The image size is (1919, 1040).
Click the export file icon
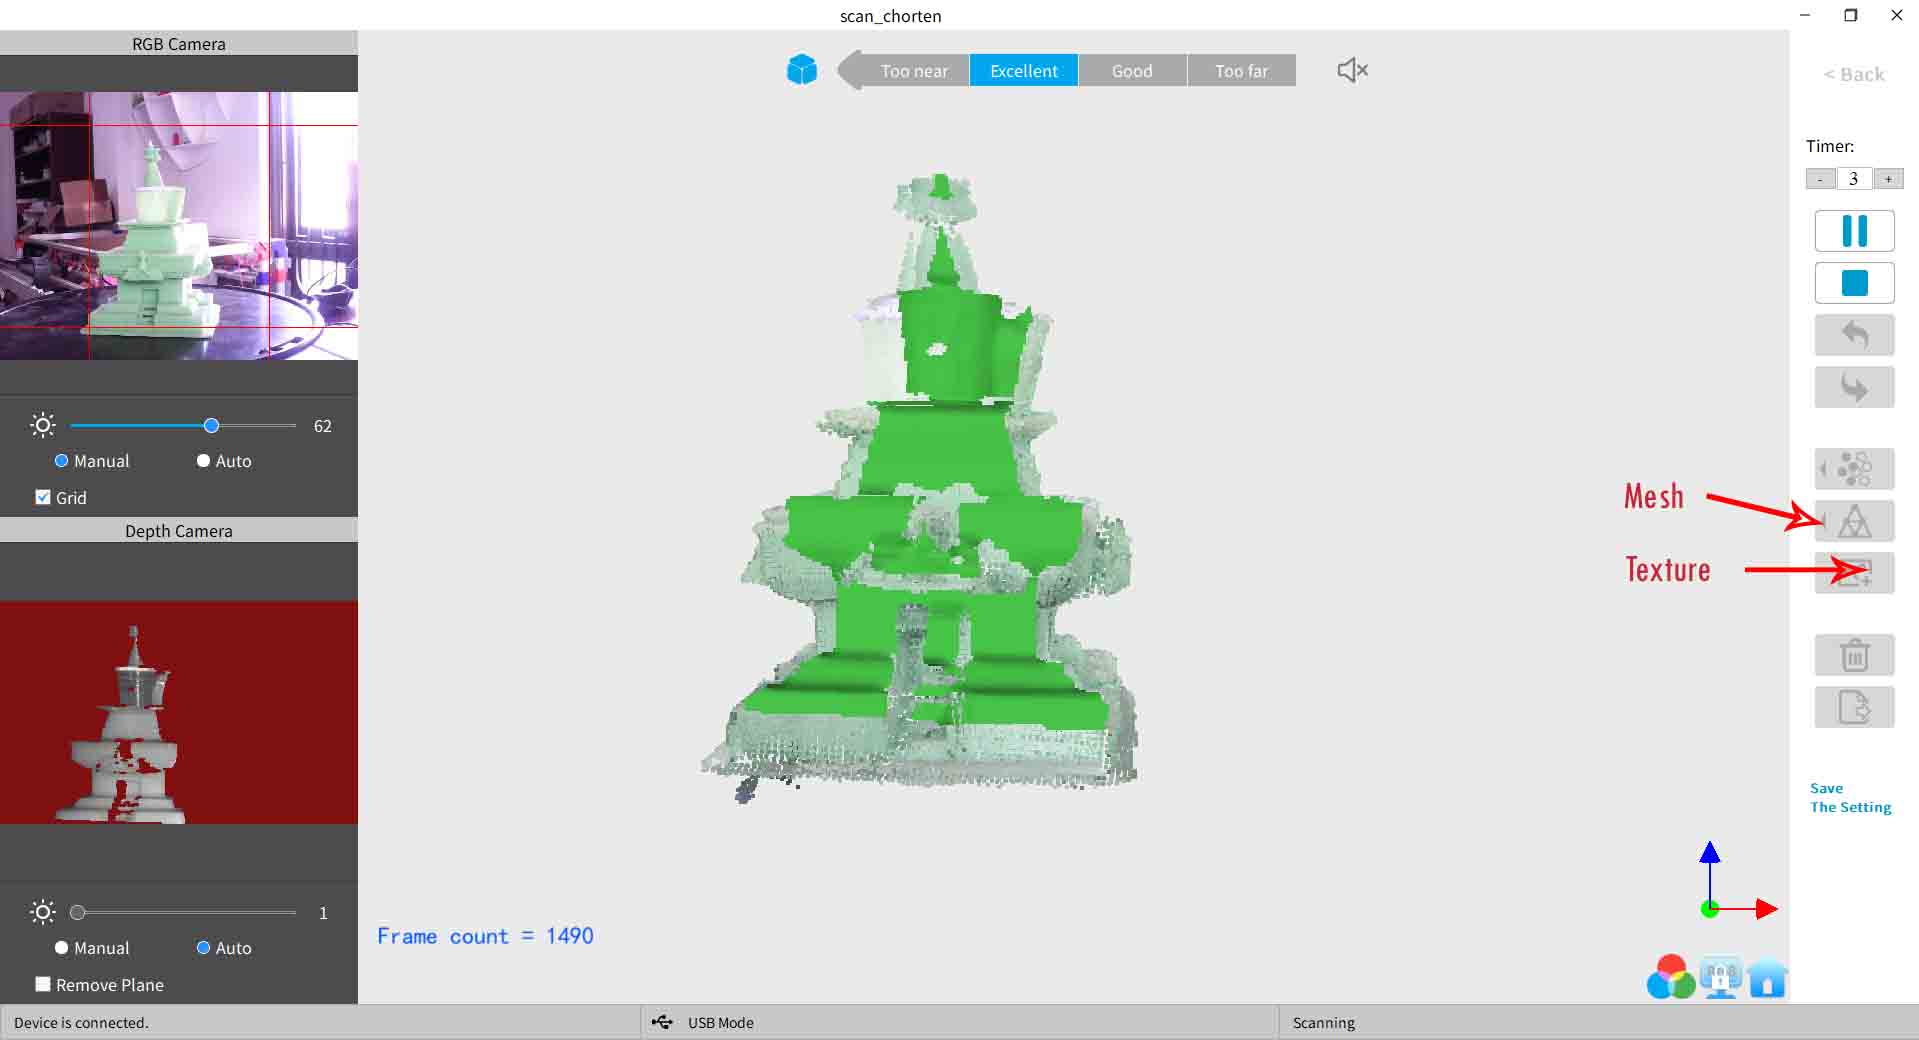point(1854,707)
